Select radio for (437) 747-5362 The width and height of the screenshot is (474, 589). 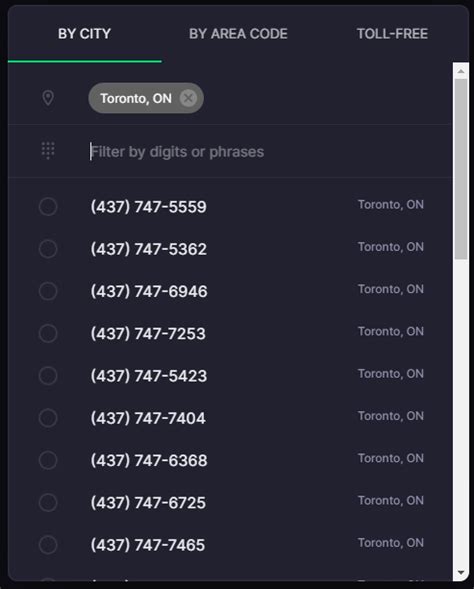[x=48, y=249]
